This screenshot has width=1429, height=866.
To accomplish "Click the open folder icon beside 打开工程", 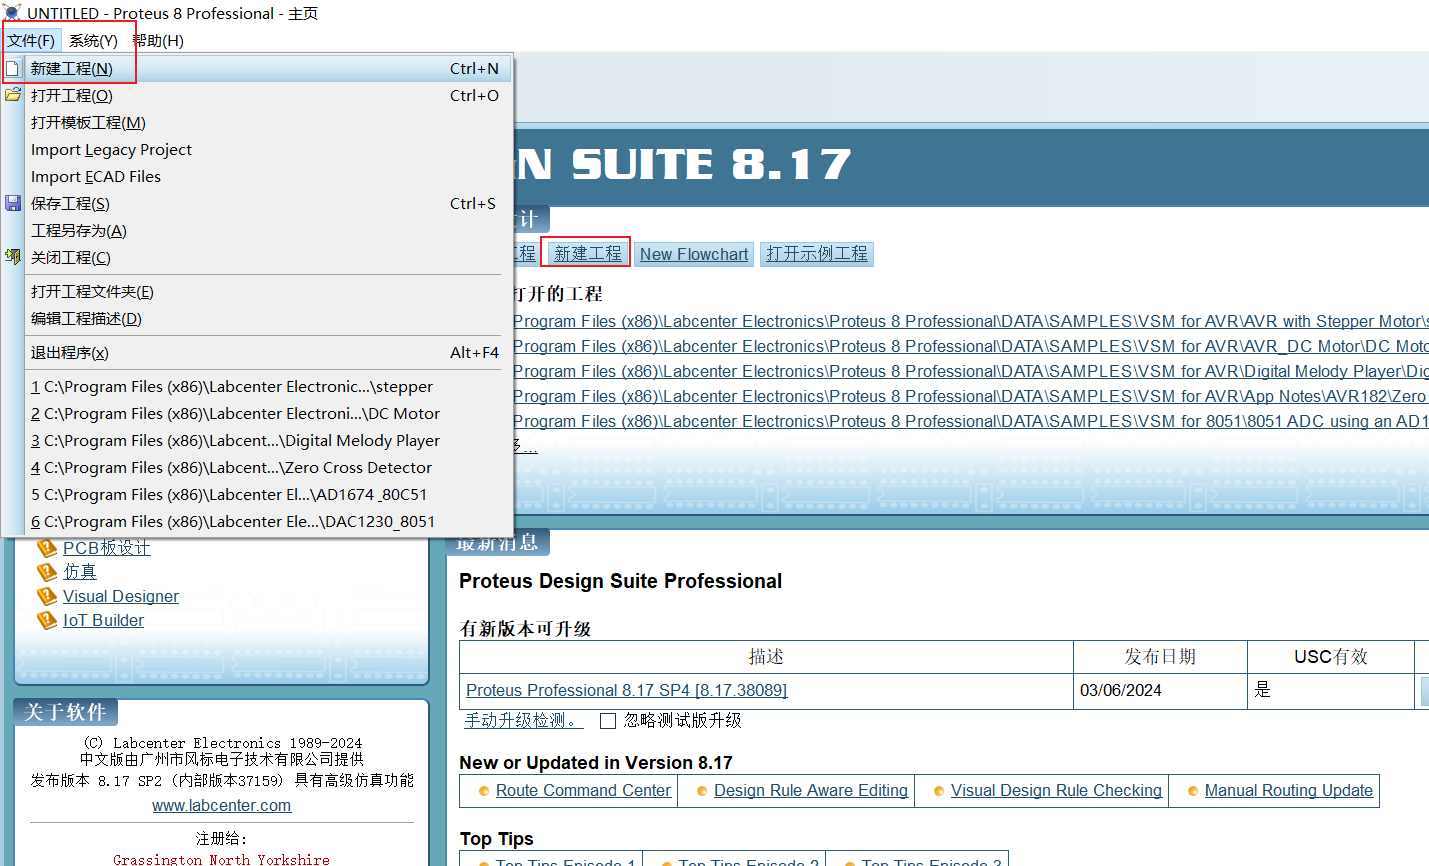I will [12, 95].
